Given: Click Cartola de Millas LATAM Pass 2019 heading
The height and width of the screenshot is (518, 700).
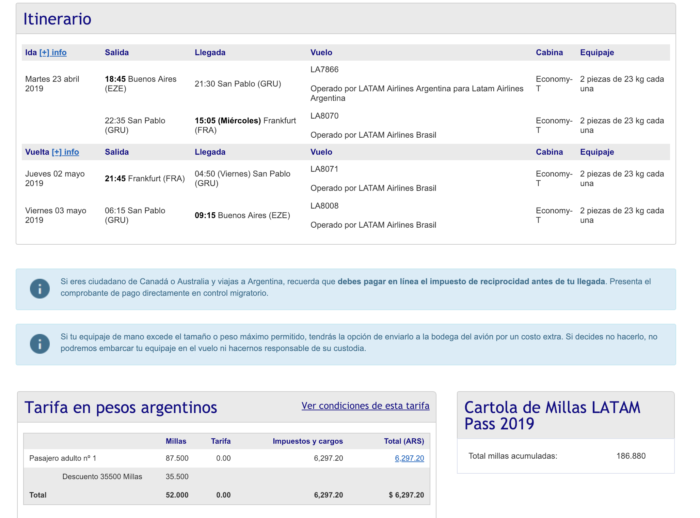Looking at the screenshot, I should pos(553,415).
